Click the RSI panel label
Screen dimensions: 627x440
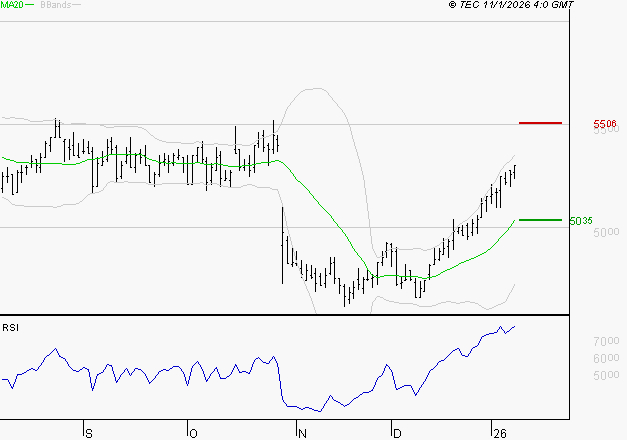click(x=10, y=328)
